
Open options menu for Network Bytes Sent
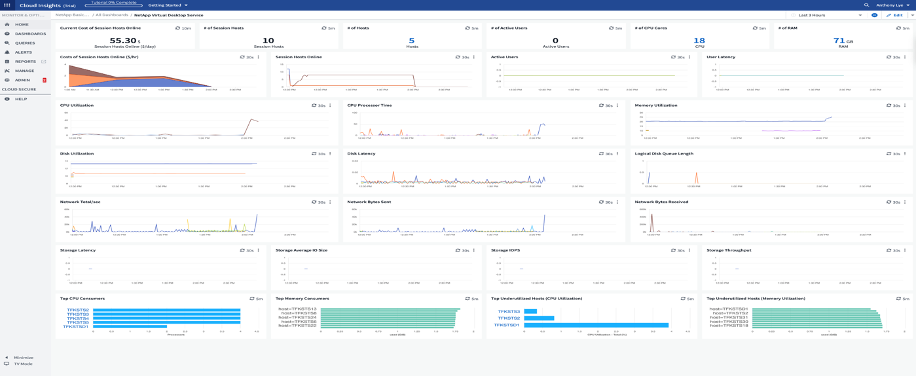[x=618, y=202]
